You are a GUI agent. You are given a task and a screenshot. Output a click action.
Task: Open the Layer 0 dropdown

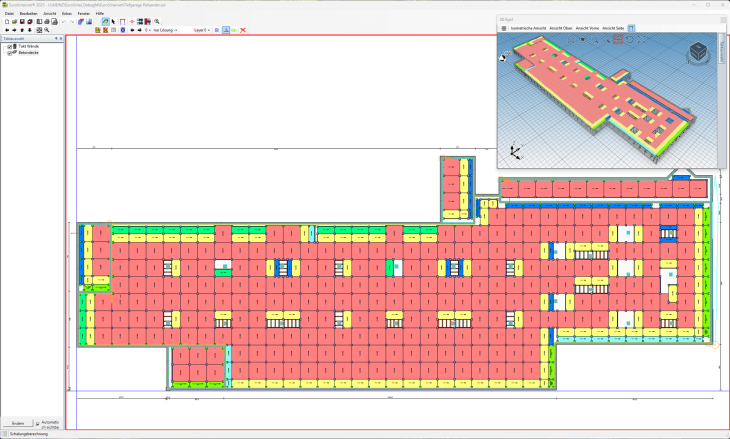(201, 30)
